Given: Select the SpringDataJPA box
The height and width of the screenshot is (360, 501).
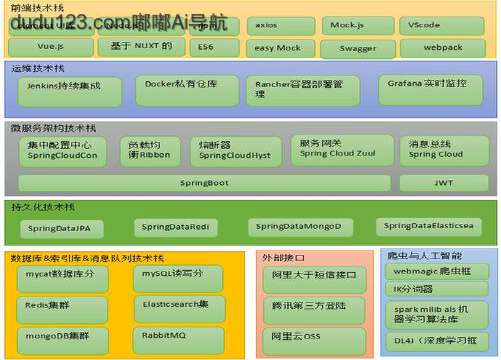Looking at the screenshot, I should (x=62, y=229).
